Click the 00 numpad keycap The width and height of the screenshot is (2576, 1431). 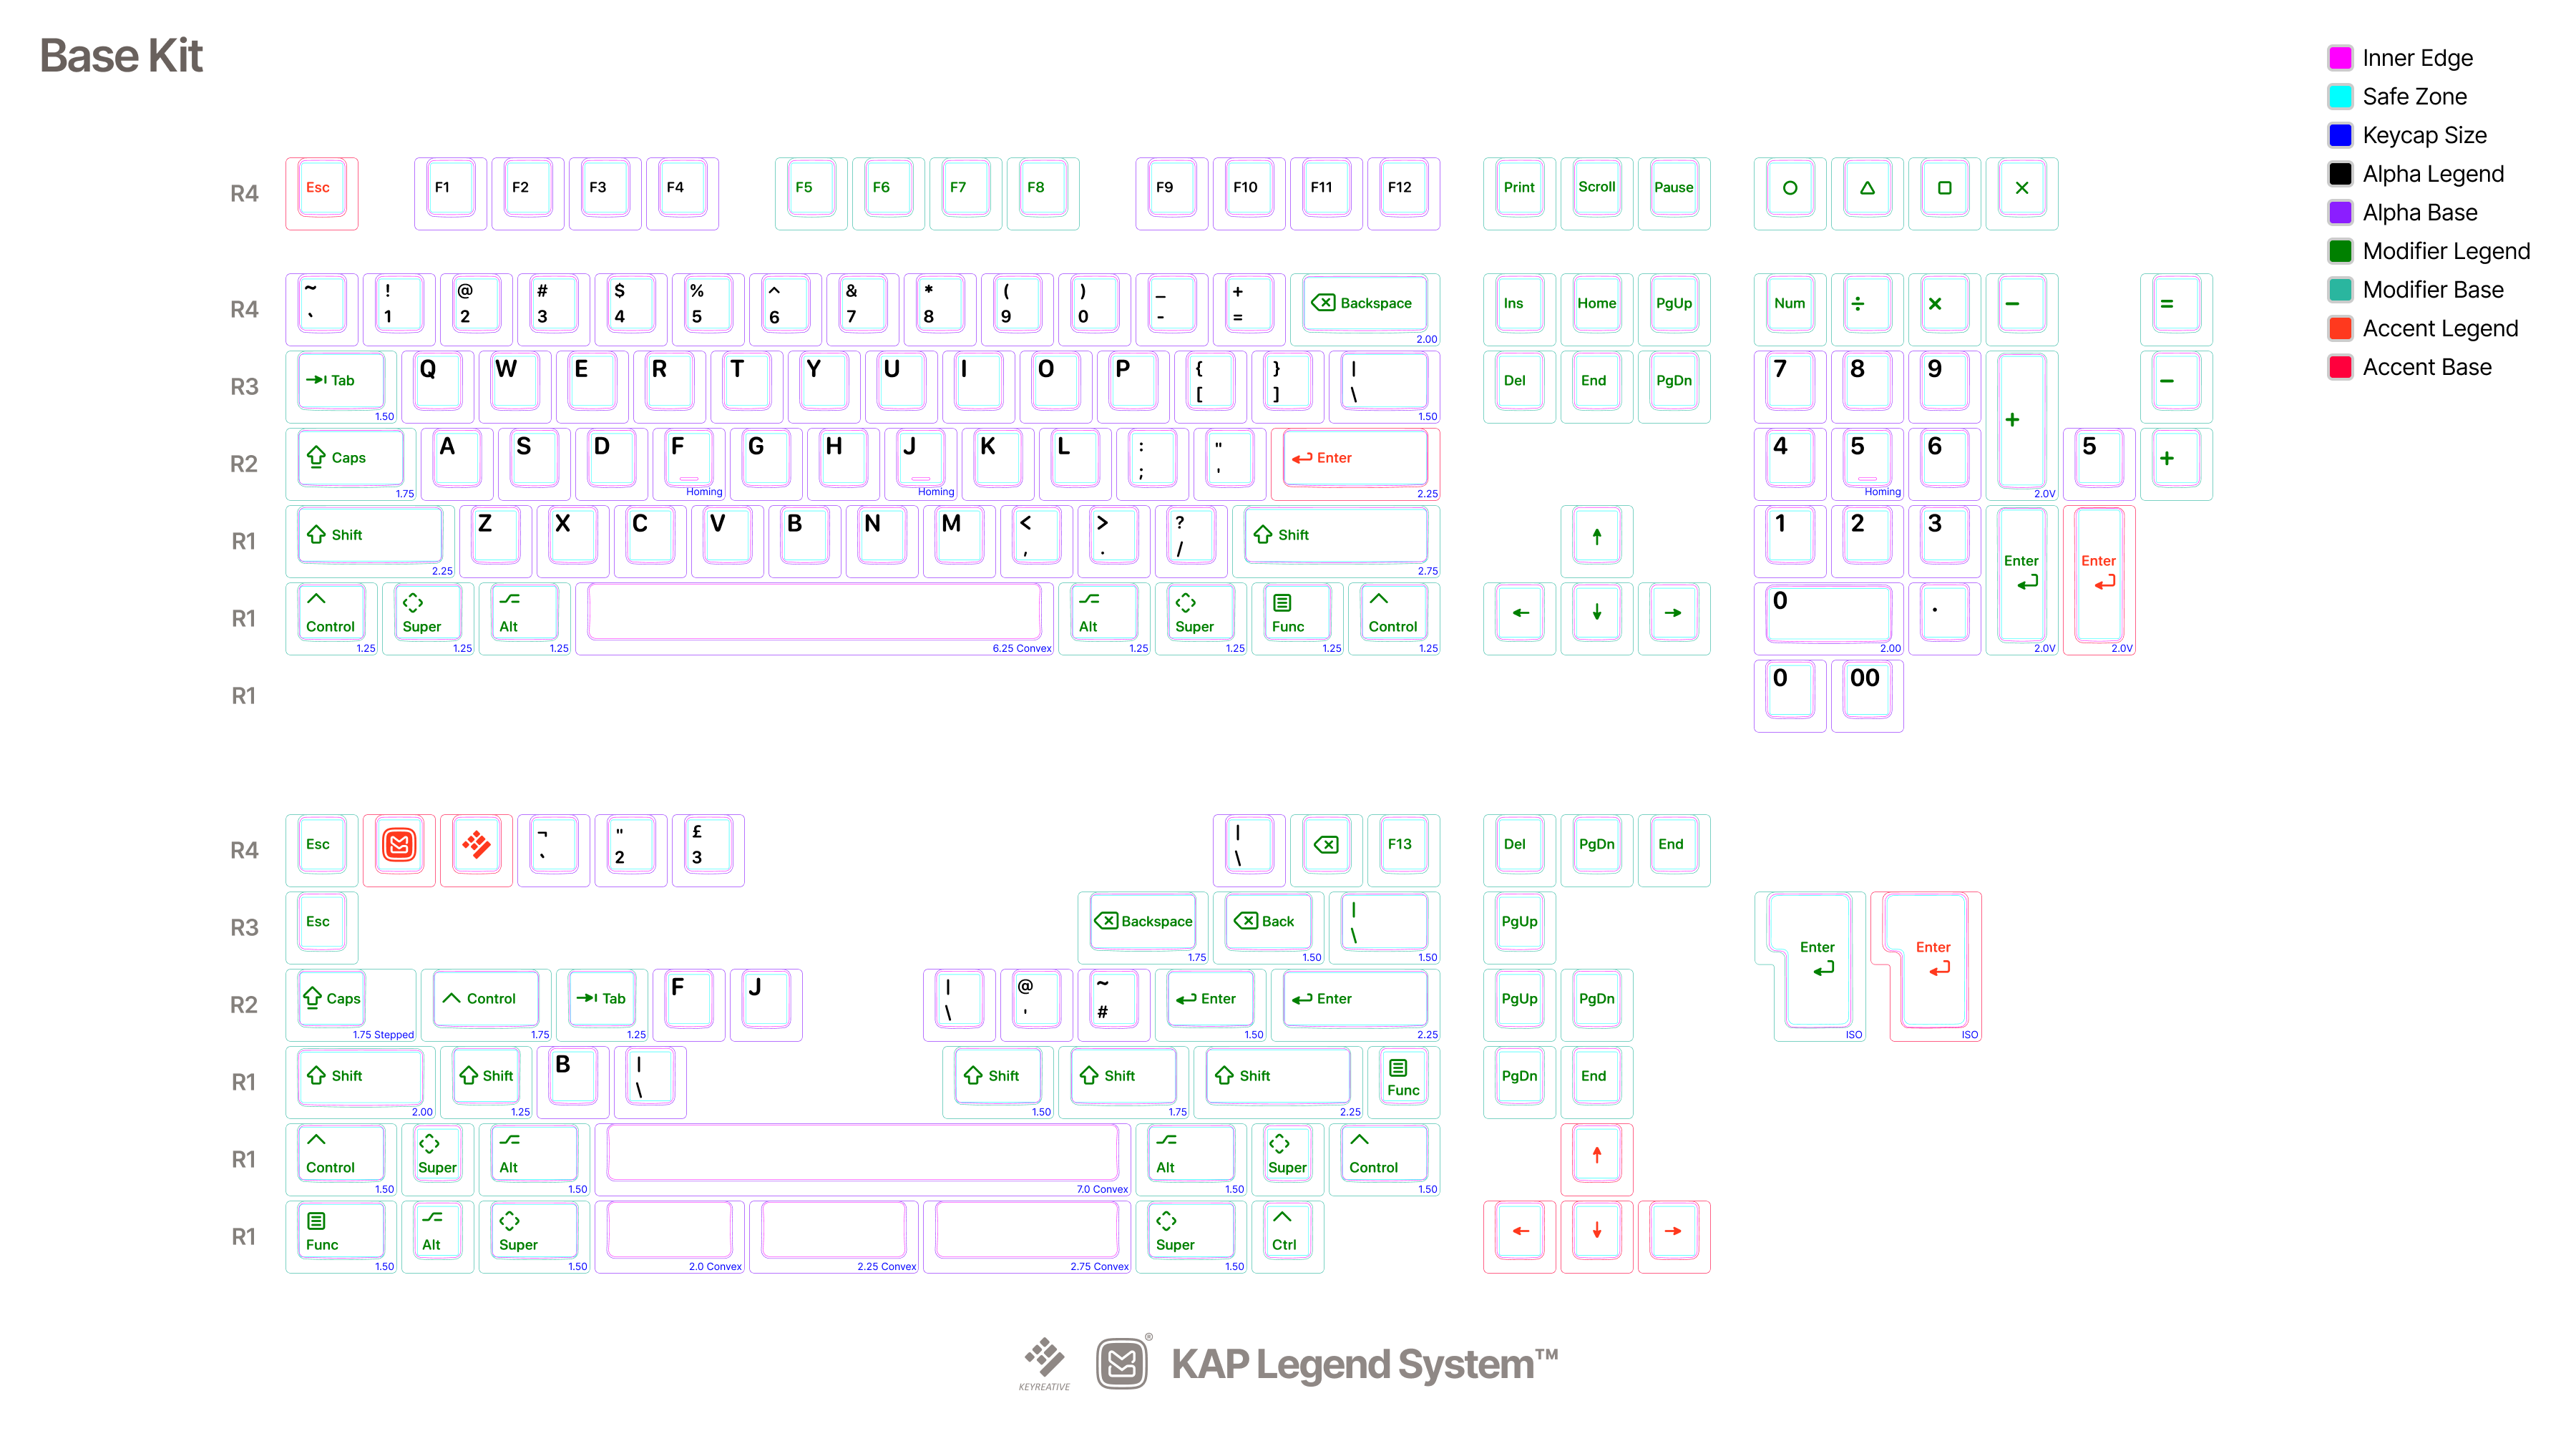(1867, 695)
